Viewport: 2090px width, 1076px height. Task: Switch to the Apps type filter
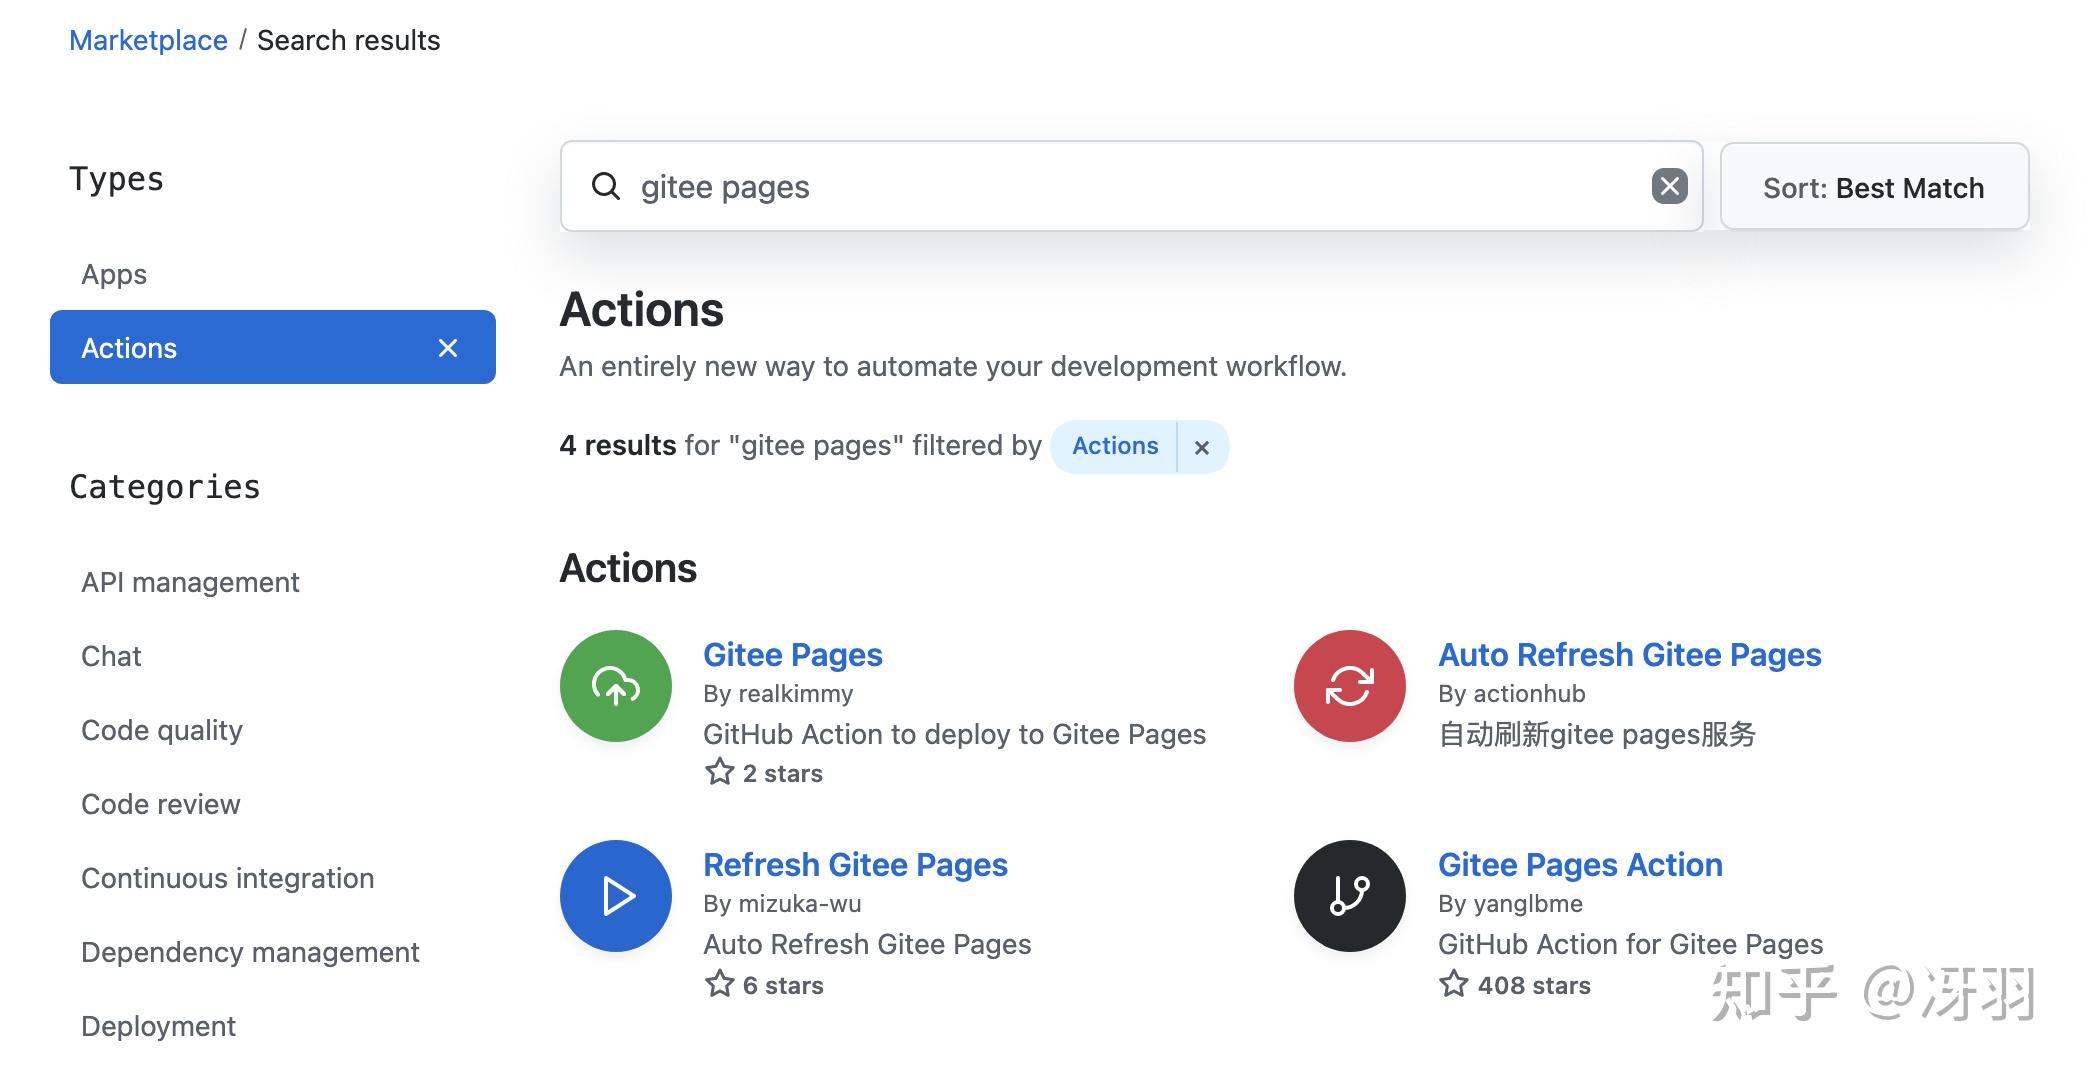[x=114, y=274]
